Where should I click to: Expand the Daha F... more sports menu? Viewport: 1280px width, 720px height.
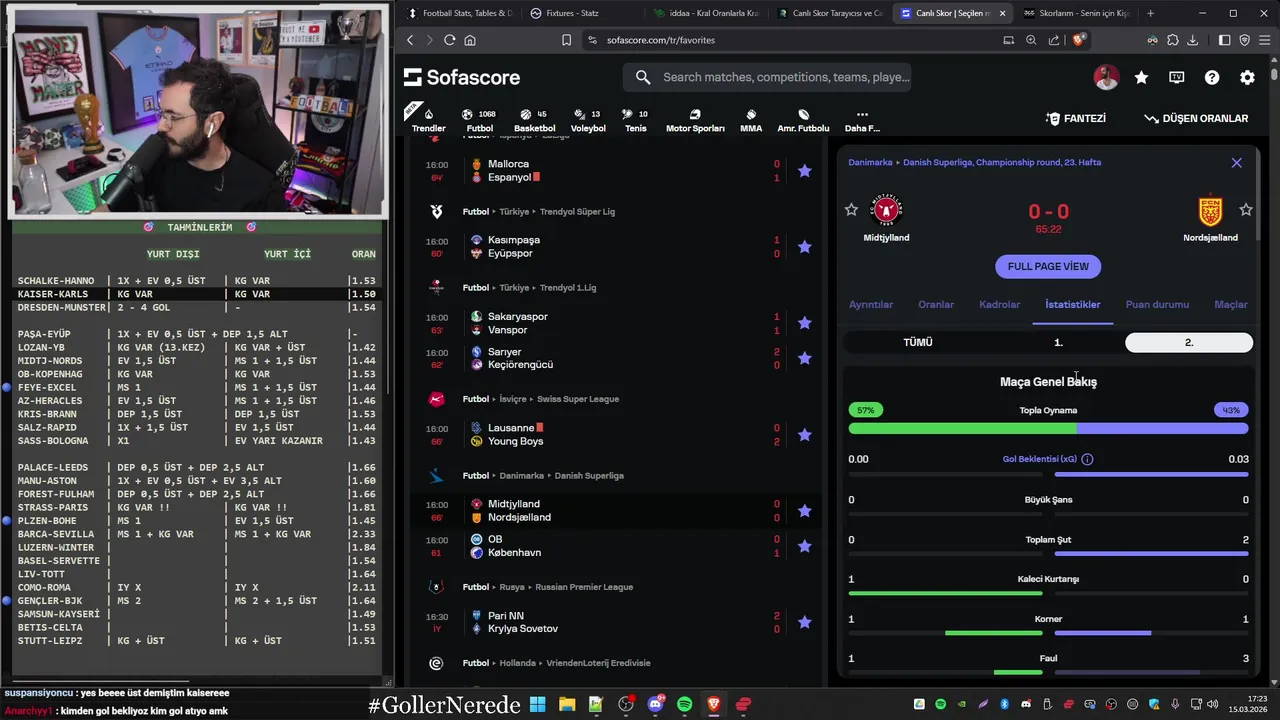pyautogui.click(x=862, y=119)
